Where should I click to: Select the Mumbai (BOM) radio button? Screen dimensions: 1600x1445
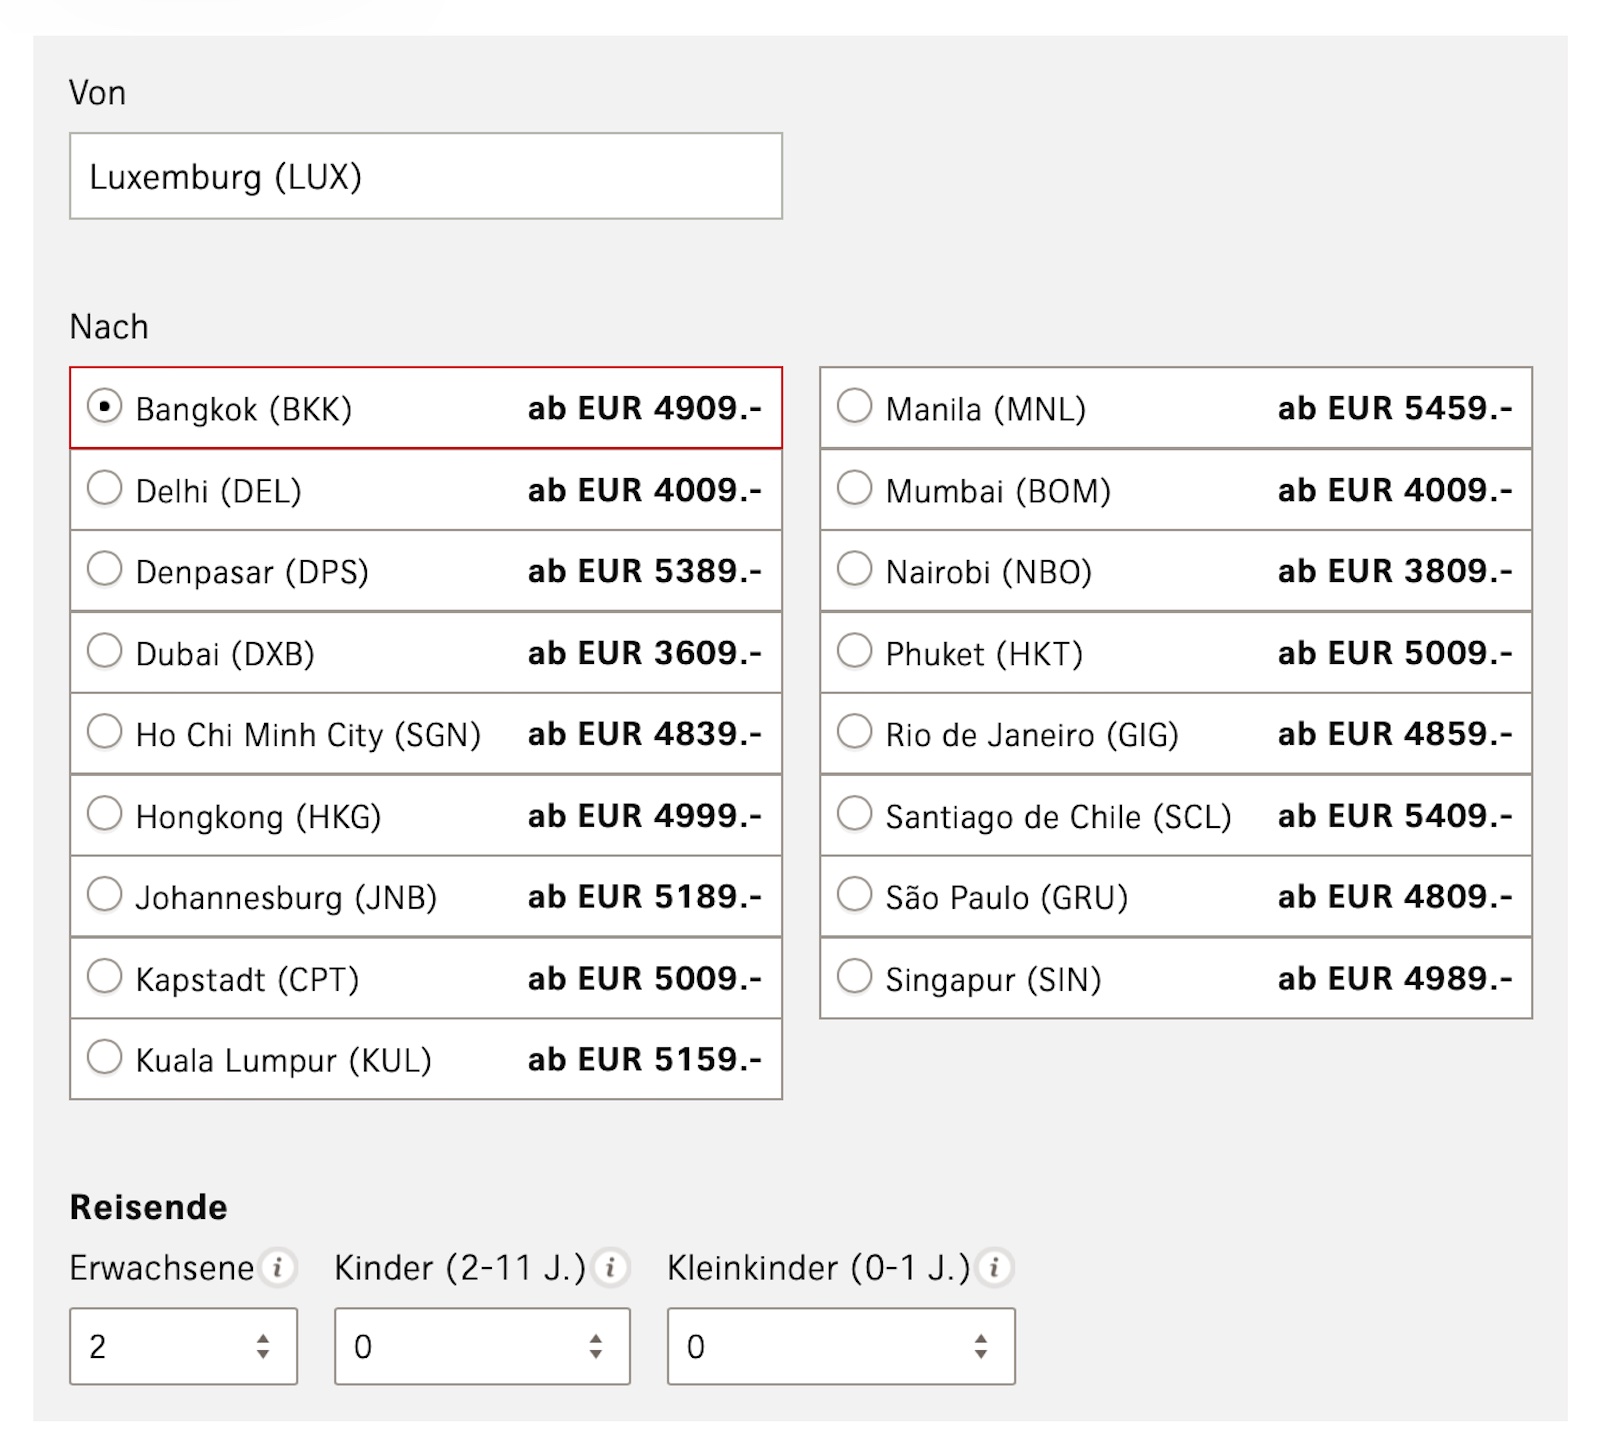pos(854,488)
